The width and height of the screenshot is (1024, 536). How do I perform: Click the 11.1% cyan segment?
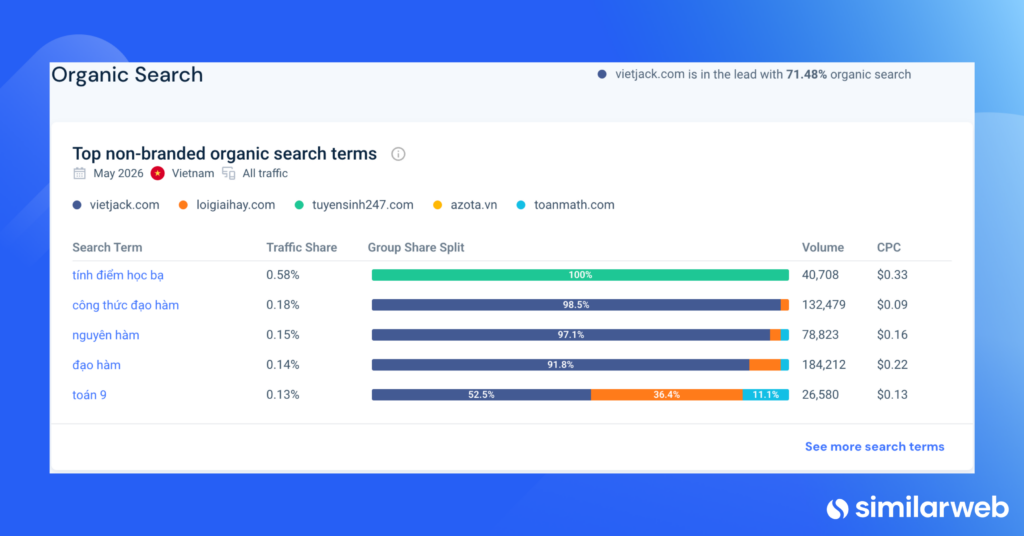click(765, 395)
